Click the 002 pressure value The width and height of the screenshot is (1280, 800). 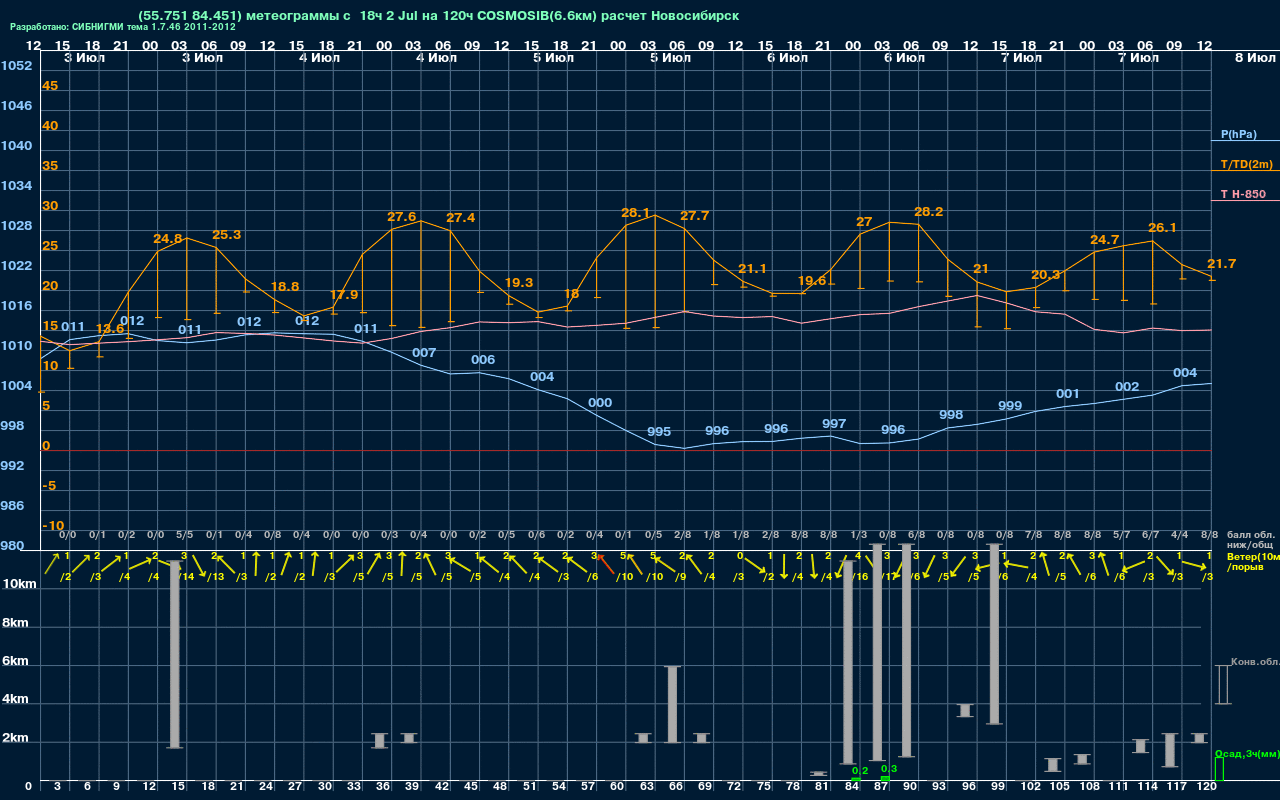click(1127, 386)
